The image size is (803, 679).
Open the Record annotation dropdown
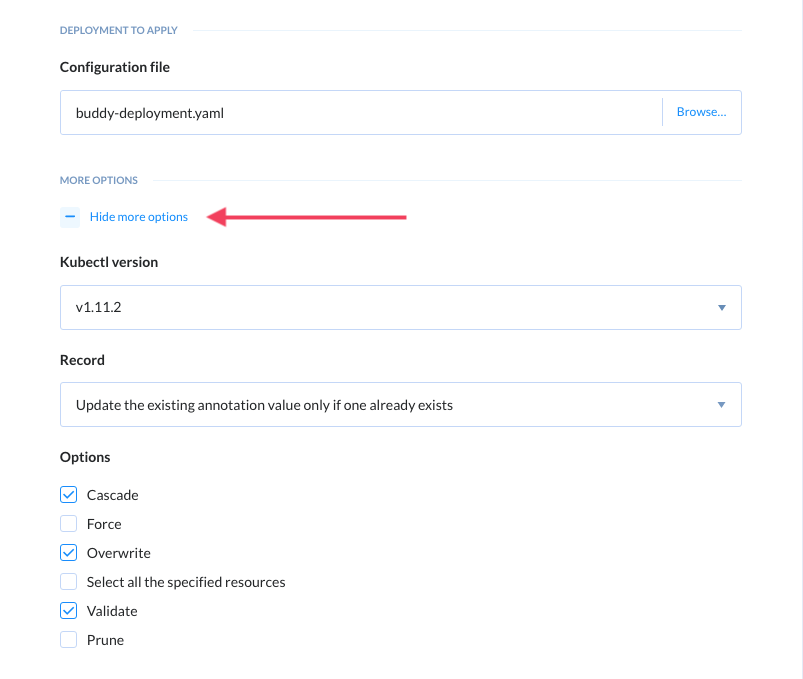(x=400, y=405)
